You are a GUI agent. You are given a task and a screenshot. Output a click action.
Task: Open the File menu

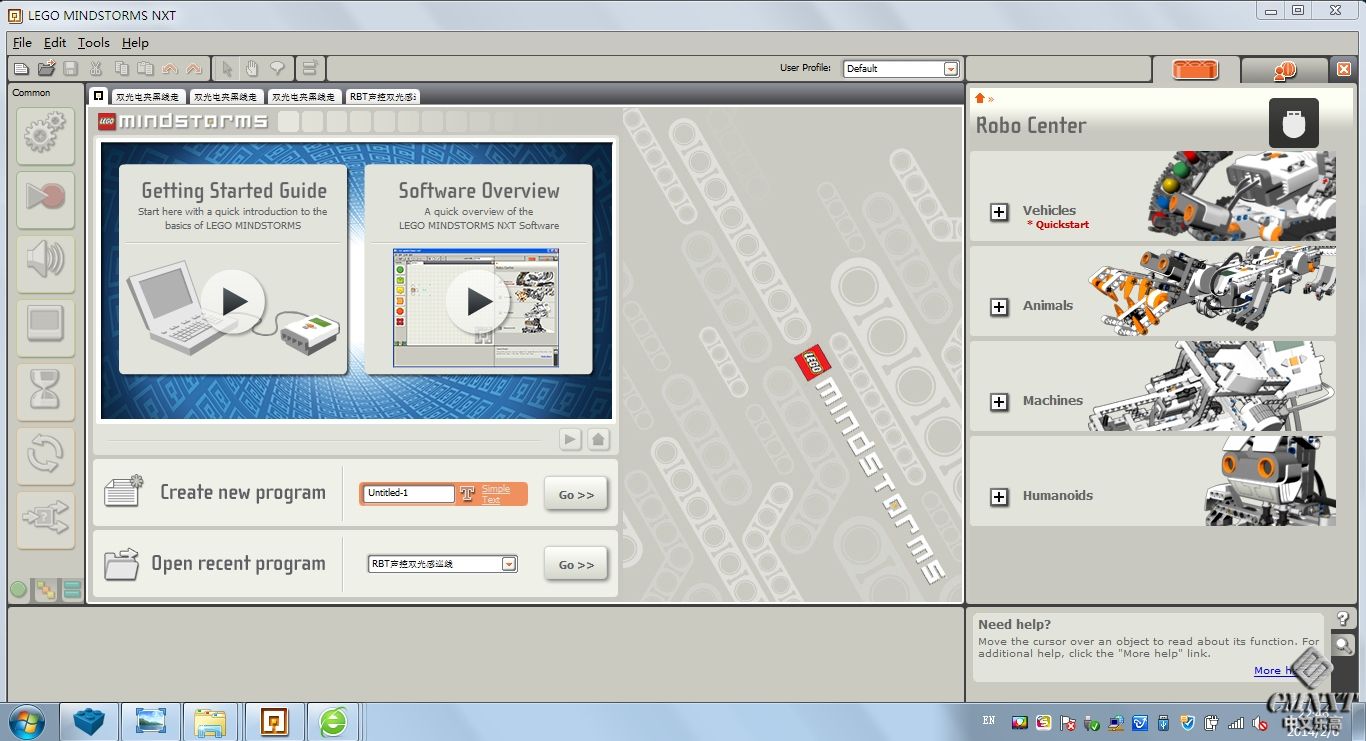[x=22, y=43]
